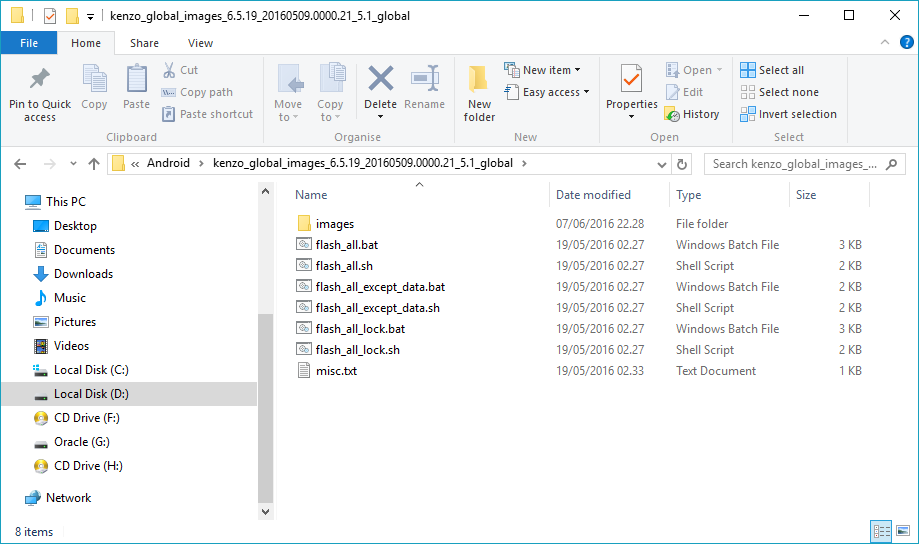This screenshot has height=544, width=919.
Task: Switch to the Home tab
Action: tap(86, 43)
